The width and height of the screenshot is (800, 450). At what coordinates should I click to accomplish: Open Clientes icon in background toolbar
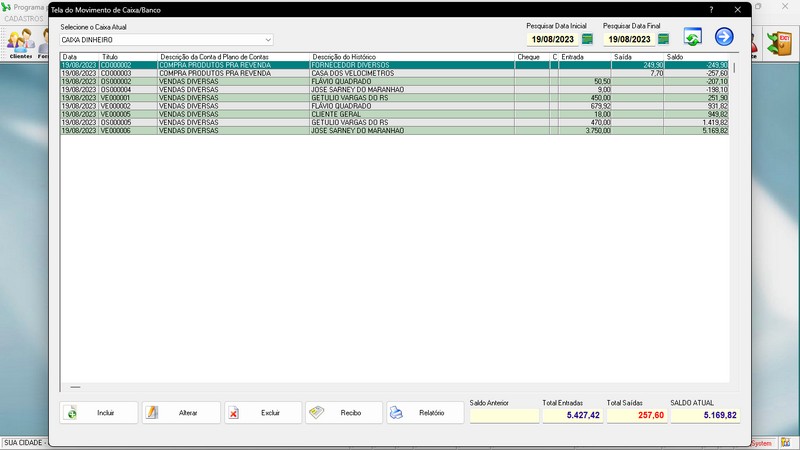[21, 43]
